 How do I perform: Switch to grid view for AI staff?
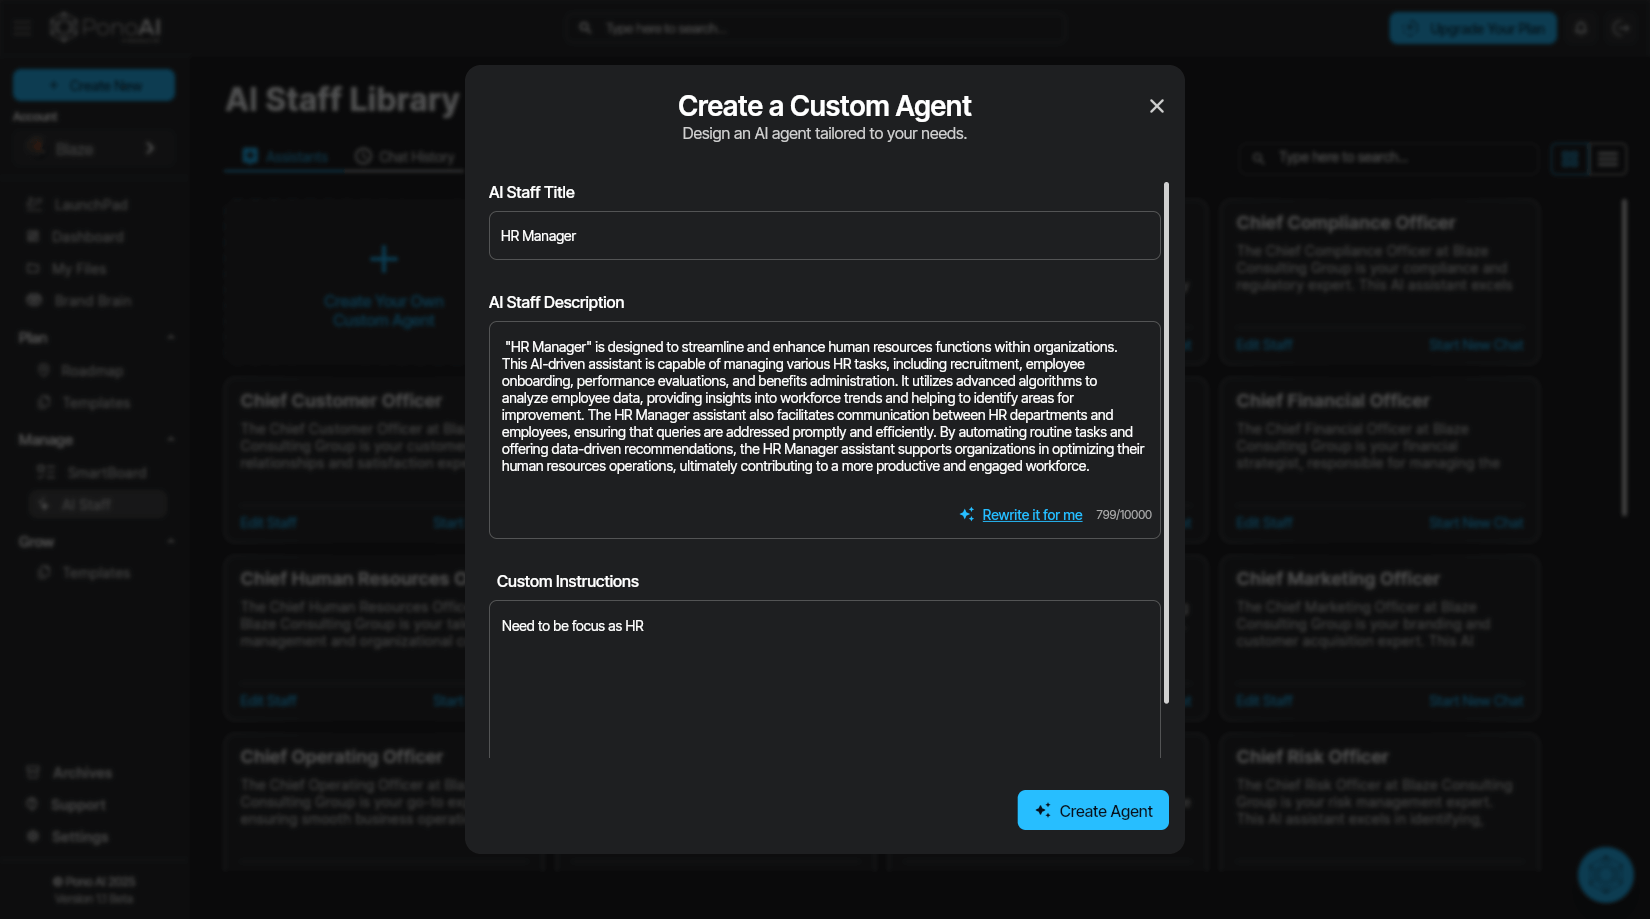pyautogui.click(x=1567, y=158)
